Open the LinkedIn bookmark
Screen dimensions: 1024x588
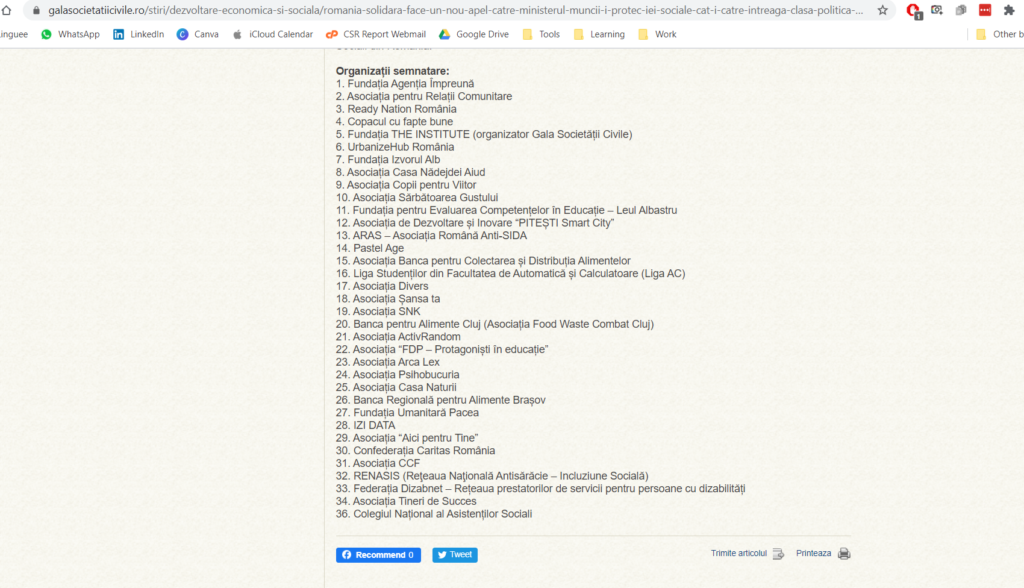(138, 34)
